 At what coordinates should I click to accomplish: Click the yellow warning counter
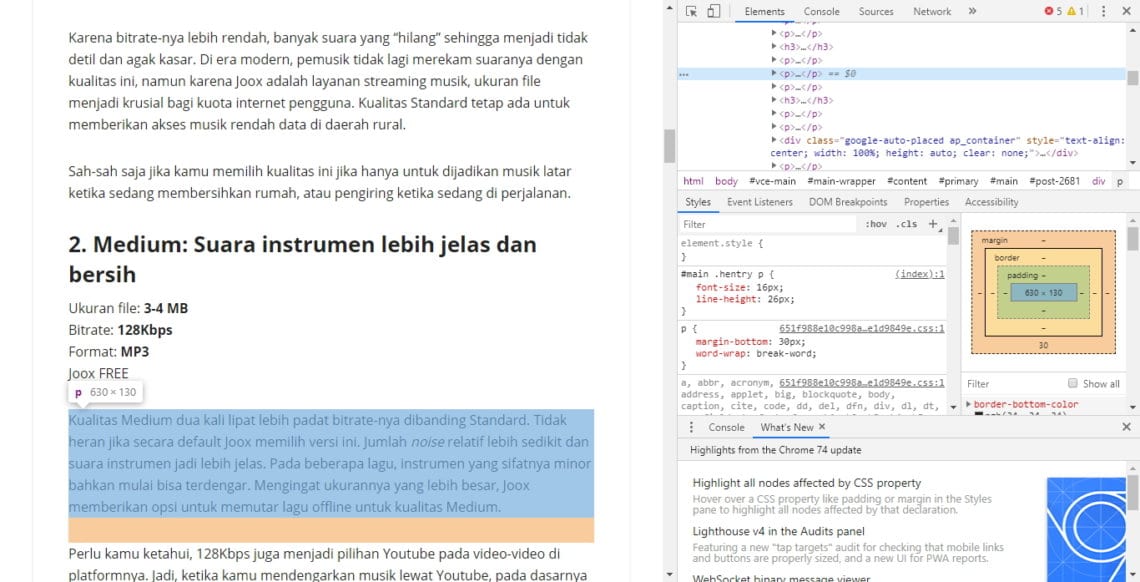click(x=1073, y=11)
